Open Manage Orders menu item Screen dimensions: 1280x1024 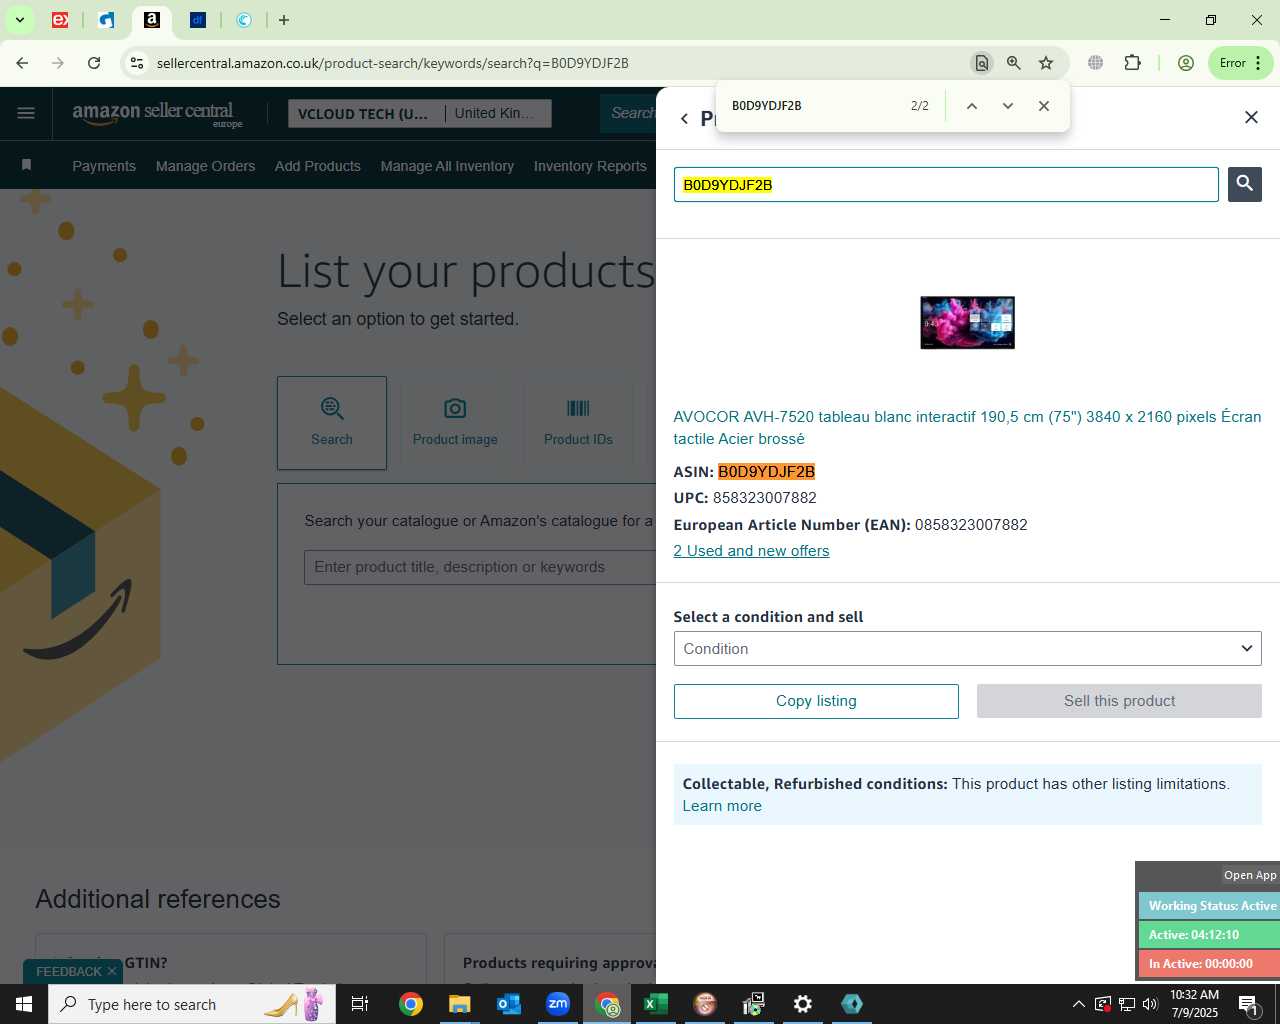[x=205, y=166]
